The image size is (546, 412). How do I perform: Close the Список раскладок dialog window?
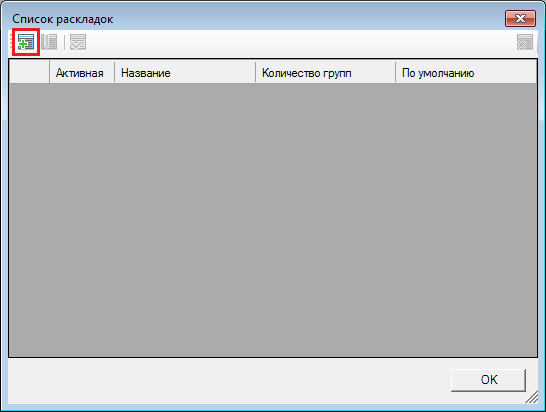coord(520,18)
